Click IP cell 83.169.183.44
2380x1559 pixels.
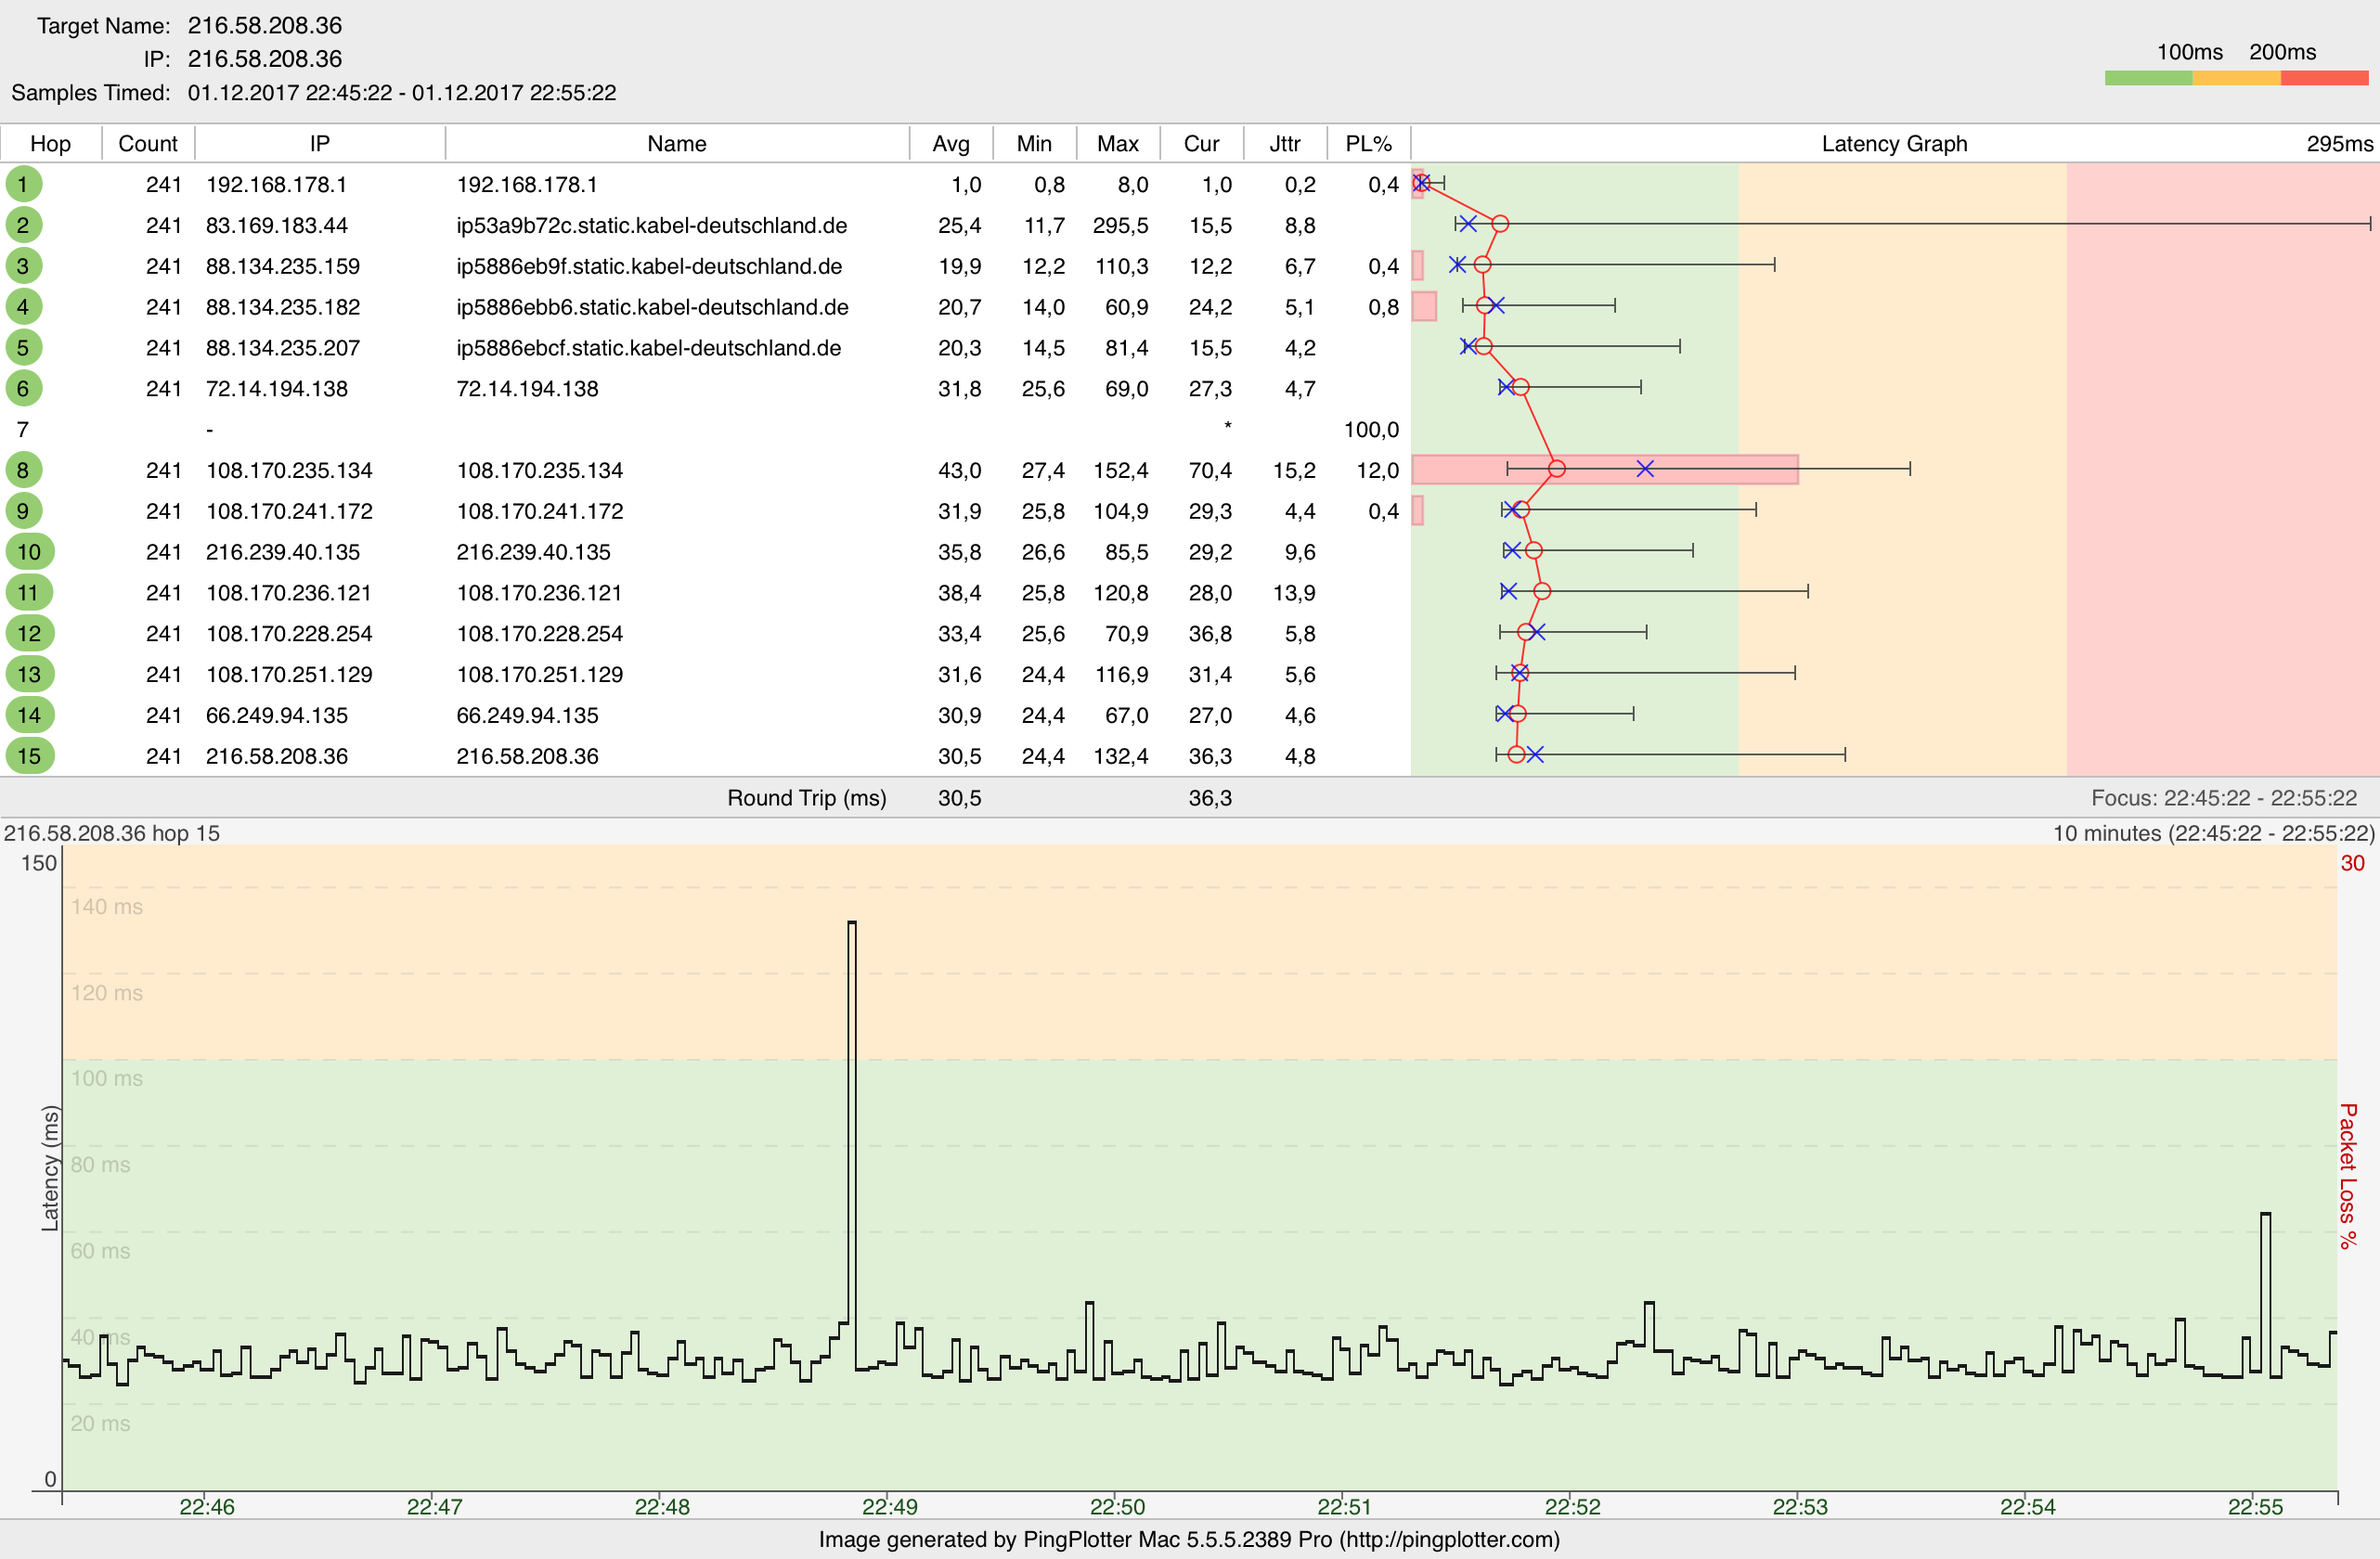pos(276,225)
